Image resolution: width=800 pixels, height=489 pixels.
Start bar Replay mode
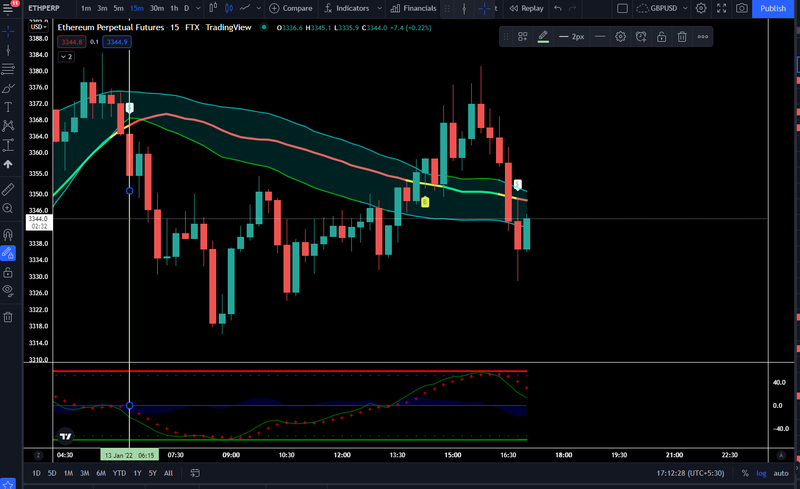(527, 8)
